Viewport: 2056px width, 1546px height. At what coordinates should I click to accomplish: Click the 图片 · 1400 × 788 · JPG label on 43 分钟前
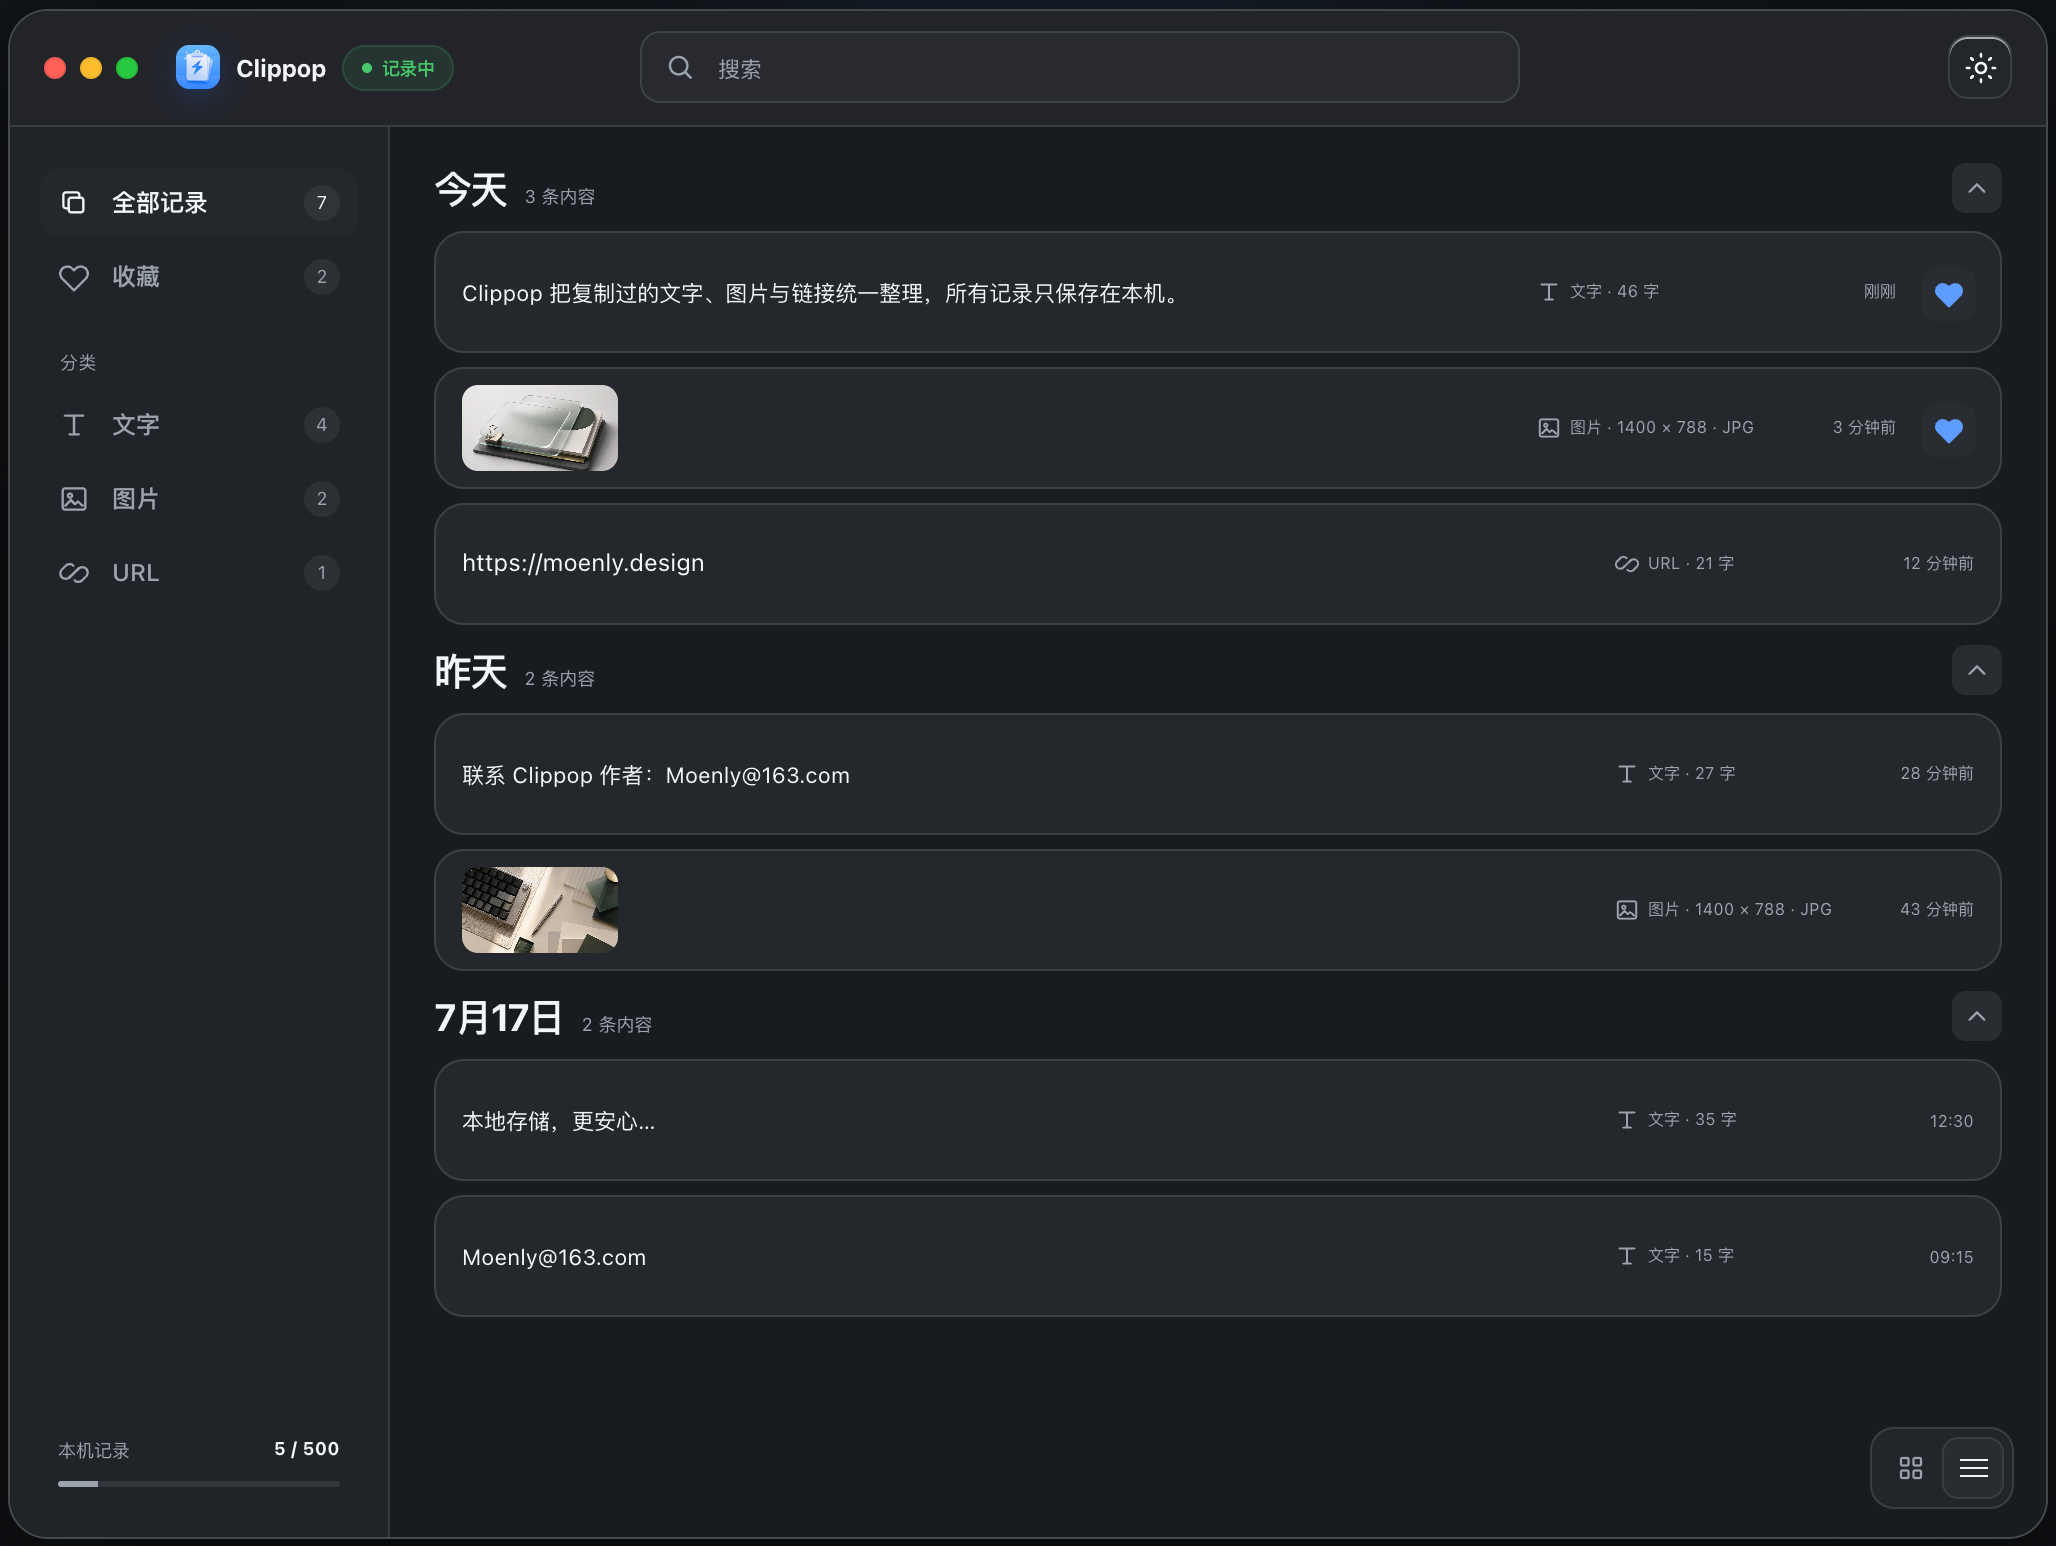pyautogui.click(x=1740, y=910)
